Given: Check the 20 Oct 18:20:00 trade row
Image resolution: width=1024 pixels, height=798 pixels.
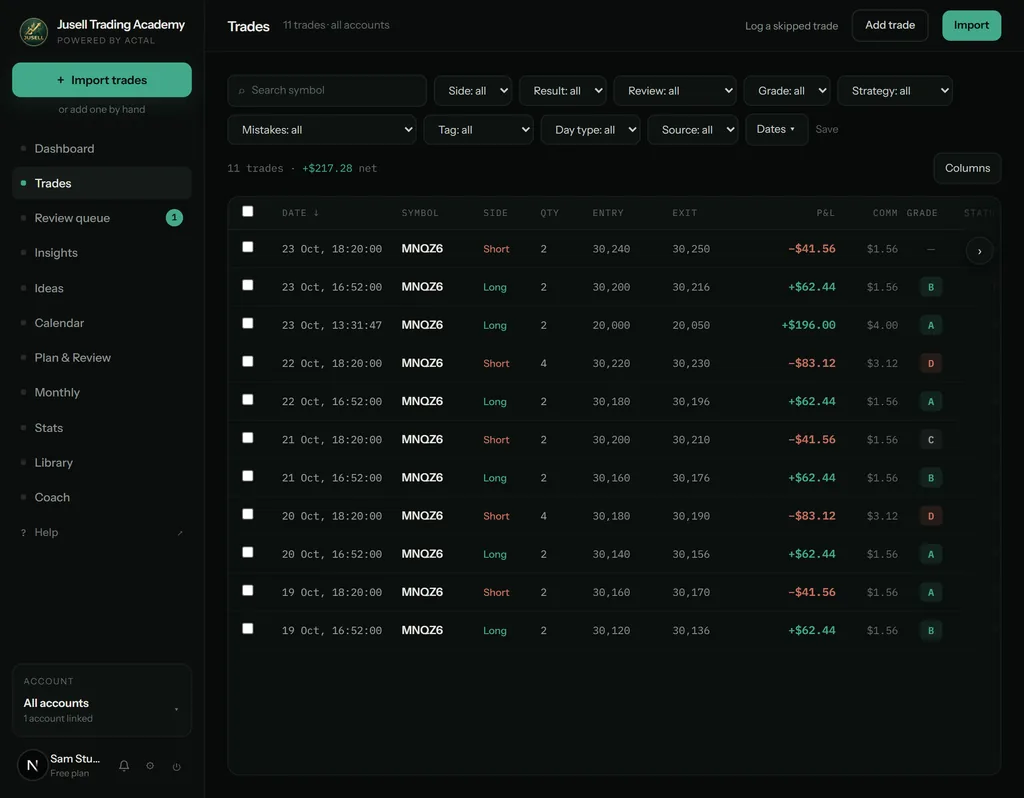Looking at the screenshot, I should point(248,514).
